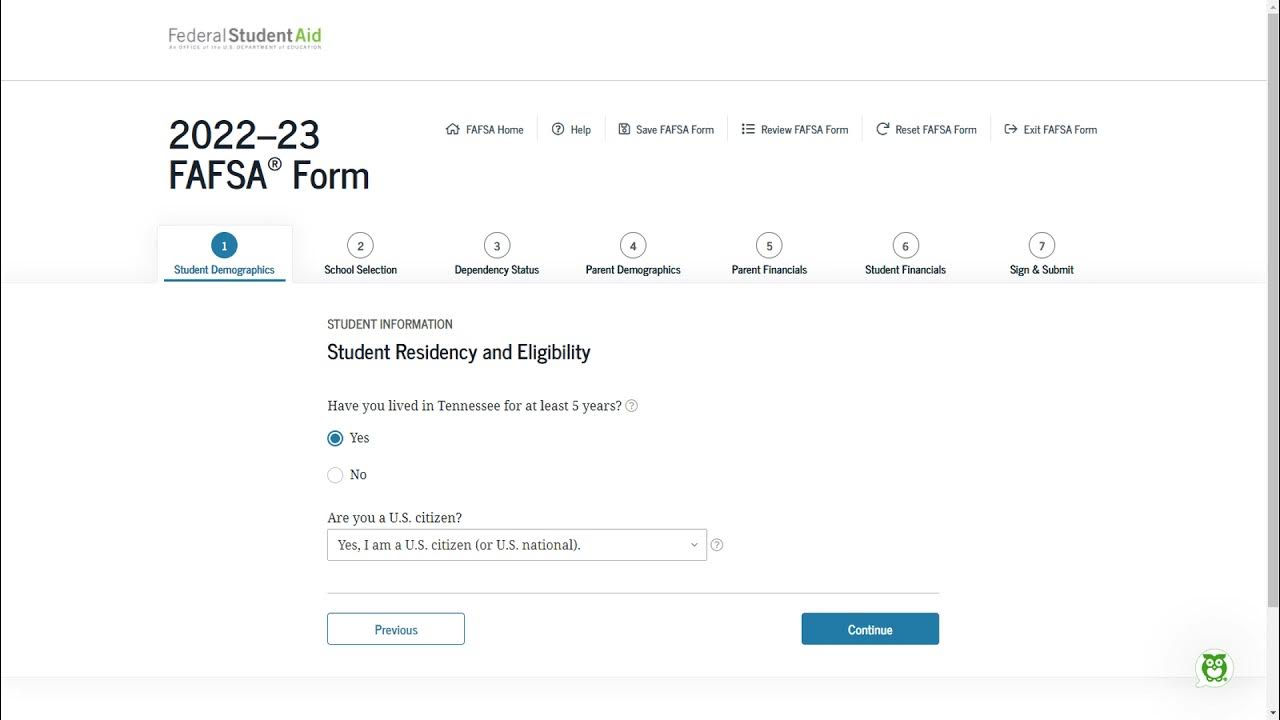This screenshot has height=720, width=1280.
Task: Click the Federal Student Aid logo
Action: click(x=245, y=39)
